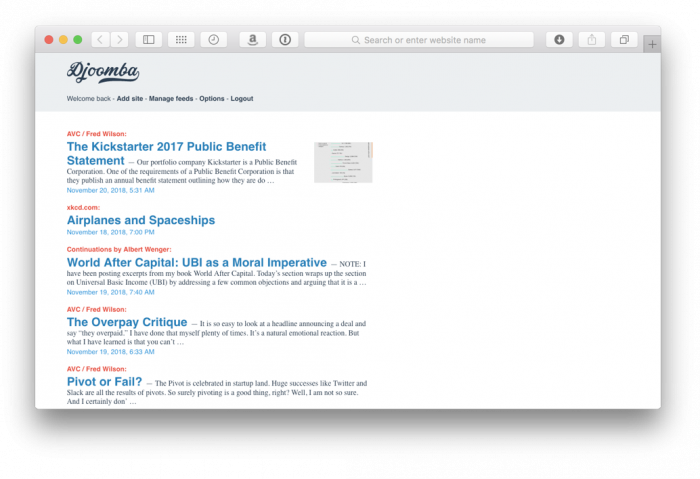Screen dimensions: 700x479
Task: Open the History clock icon
Action: (x=214, y=40)
